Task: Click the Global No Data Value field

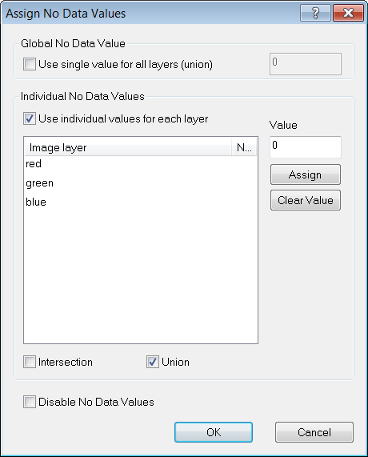Action: tap(305, 64)
